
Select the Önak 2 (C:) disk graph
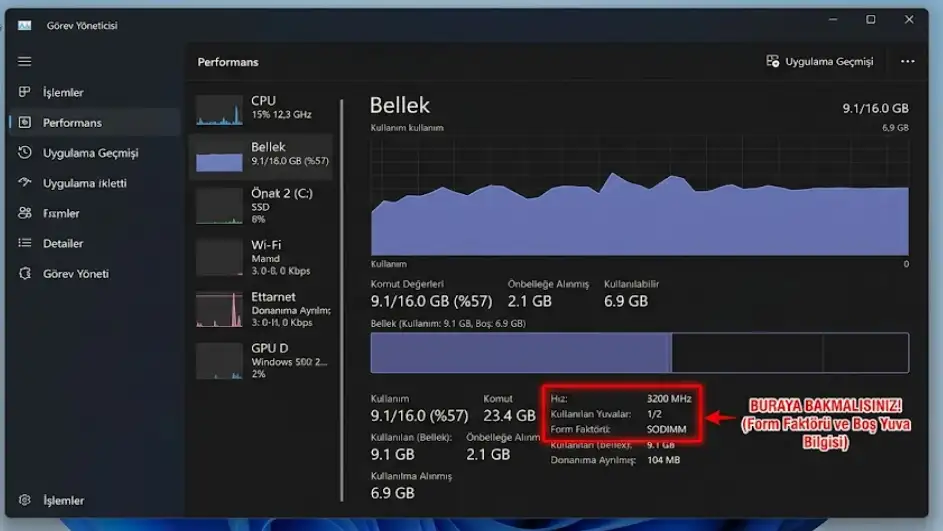point(220,206)
